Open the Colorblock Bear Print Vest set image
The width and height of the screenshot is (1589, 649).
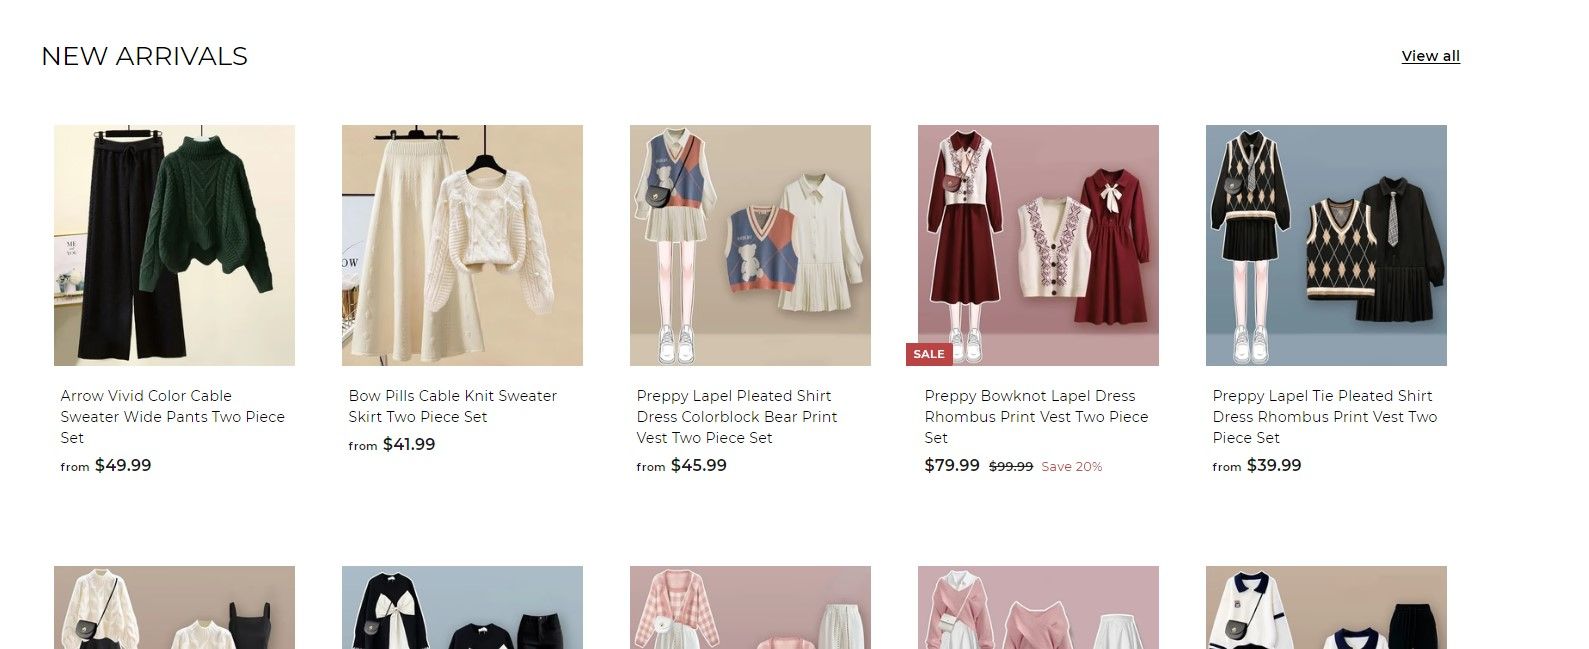[x=750, y=245]
